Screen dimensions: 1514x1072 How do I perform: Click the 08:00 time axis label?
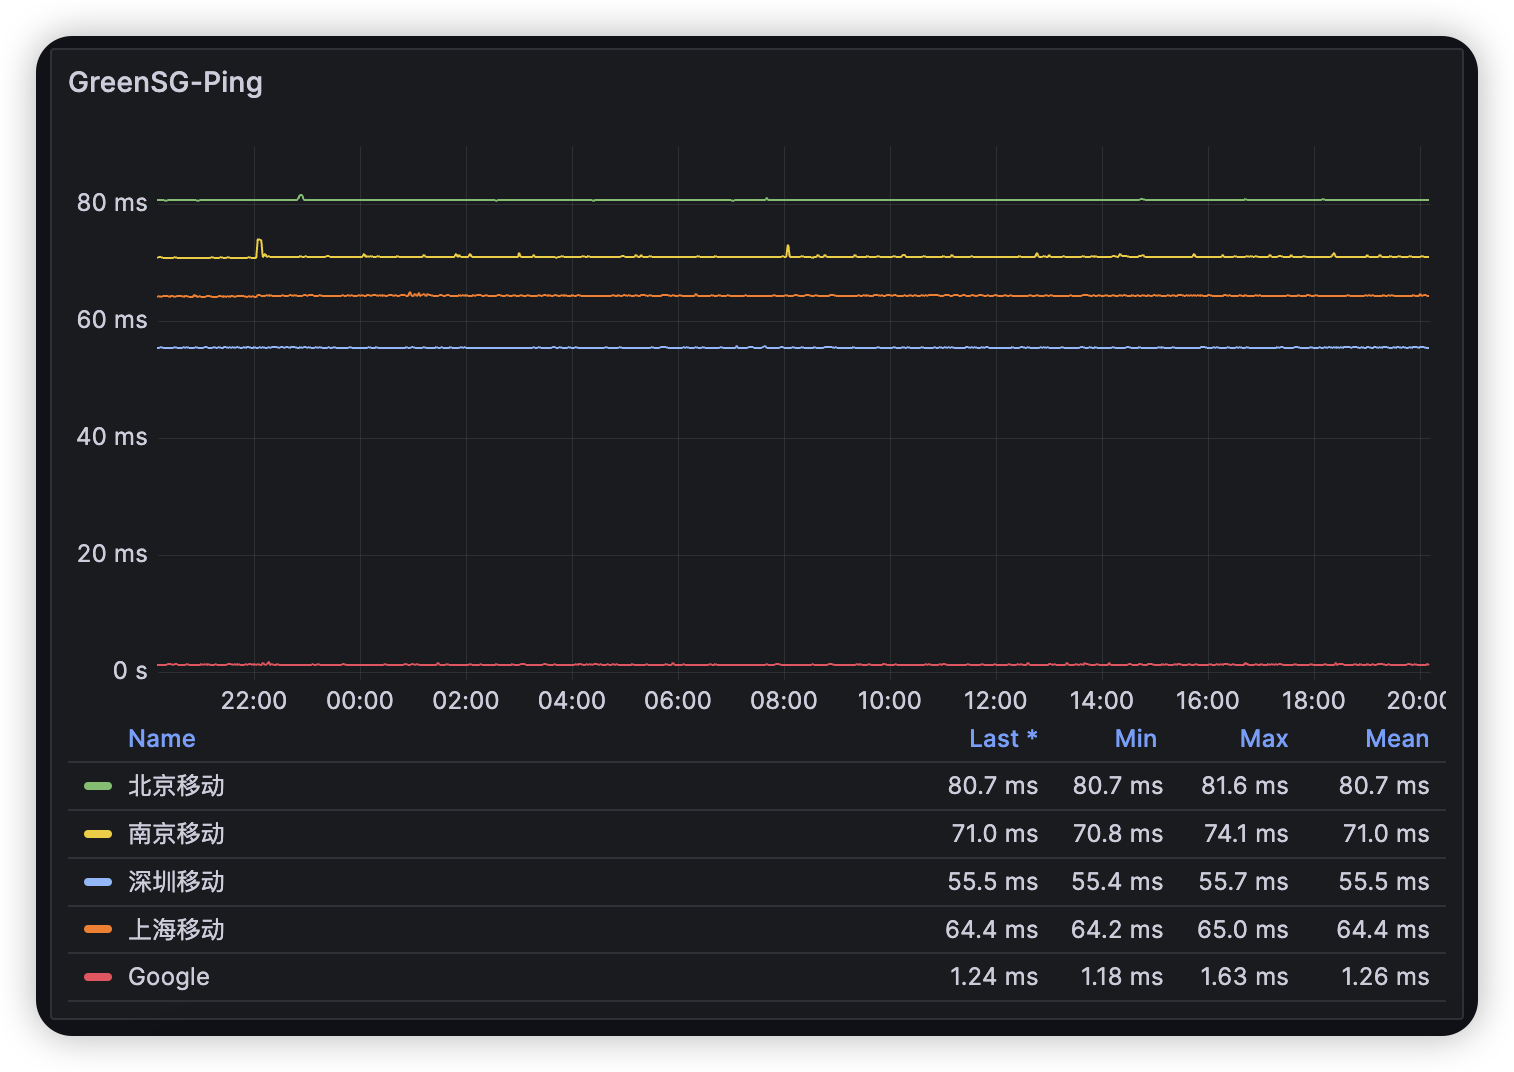[x=784, y=700]
